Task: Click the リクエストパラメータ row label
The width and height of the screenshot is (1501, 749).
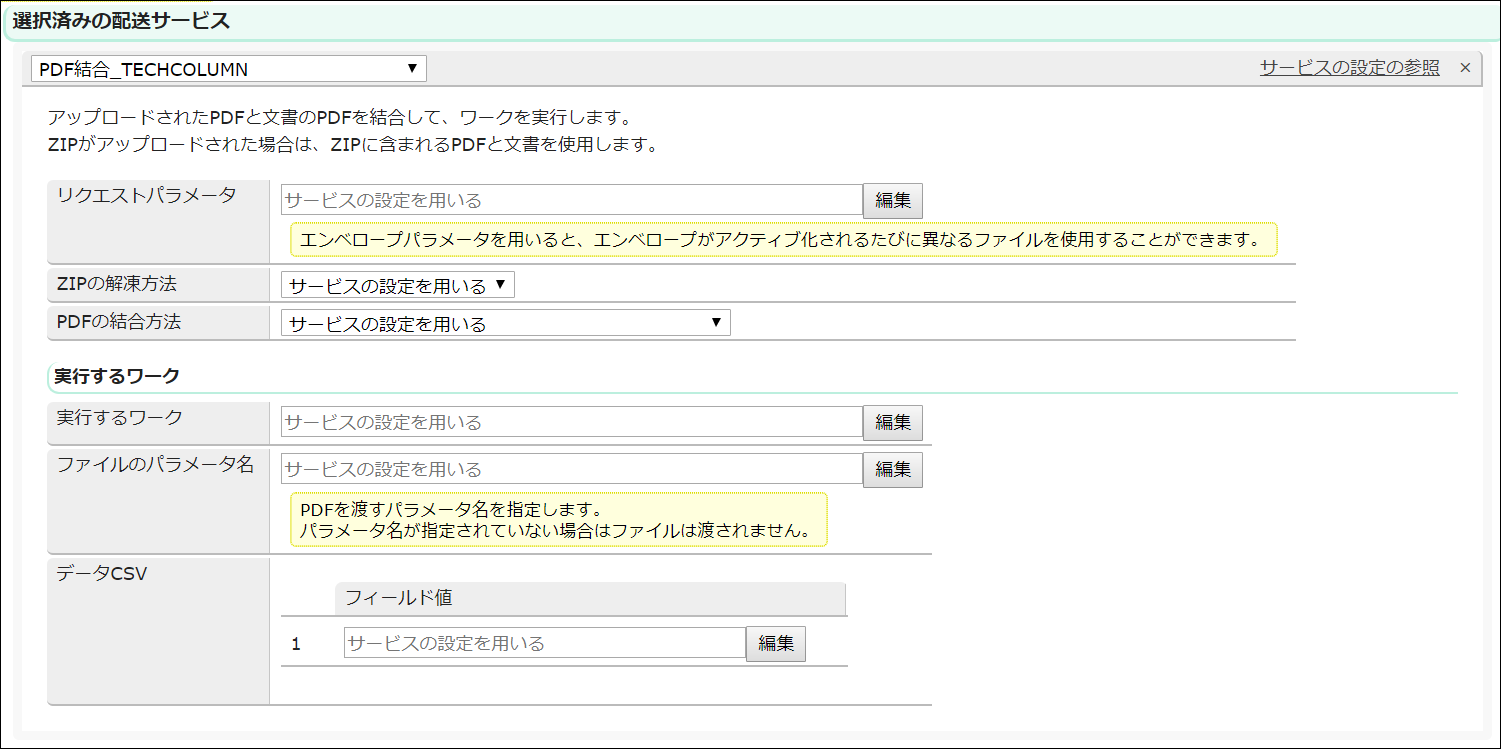Action: [147, 196]
